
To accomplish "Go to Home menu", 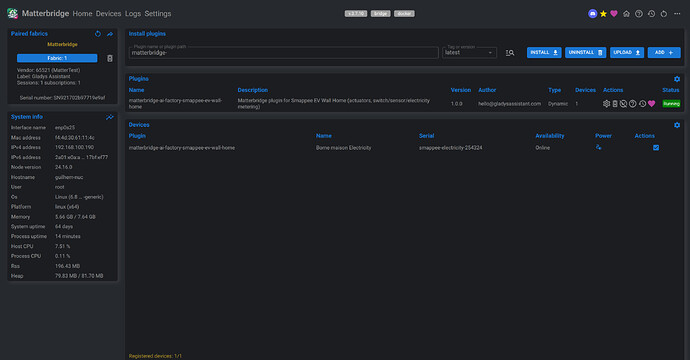I will pyautogui.click(x=82, y=14).
